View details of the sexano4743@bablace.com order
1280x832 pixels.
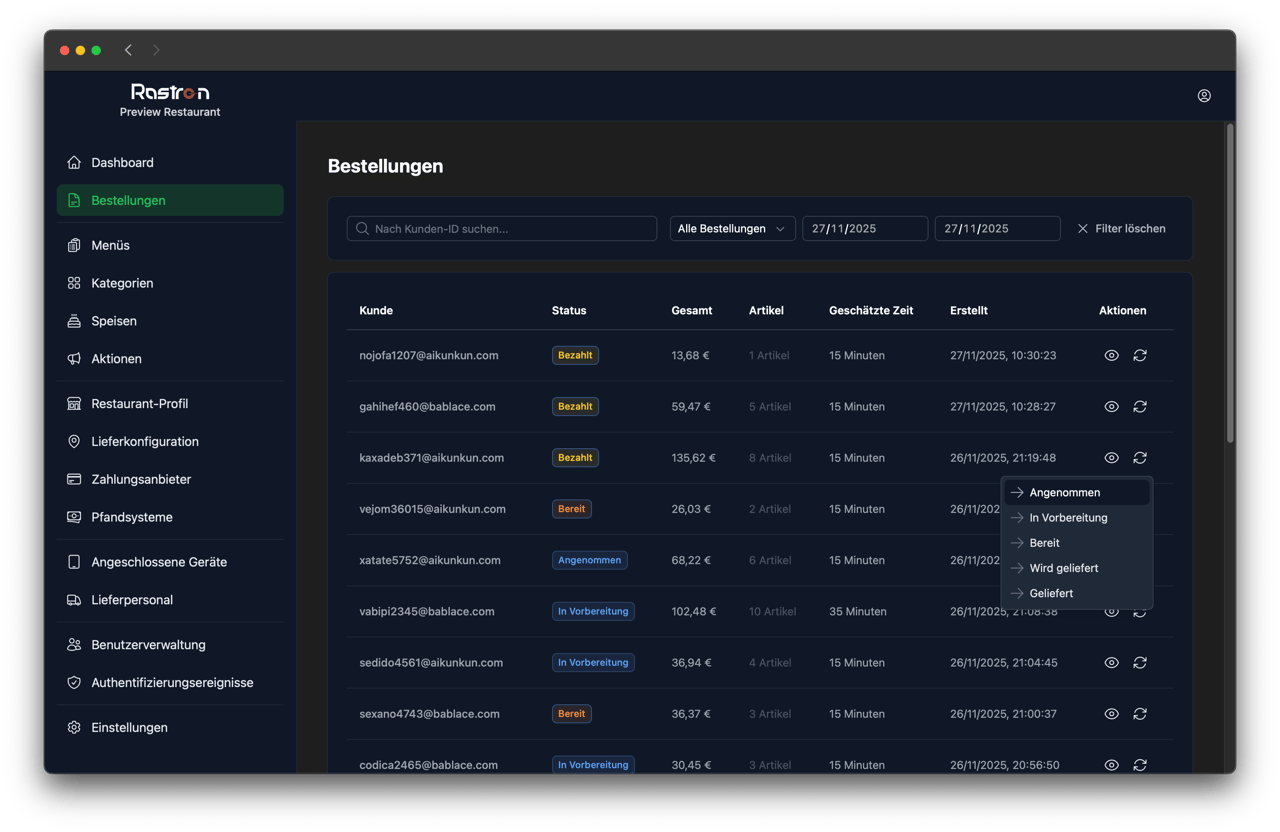coord(1111,713)
